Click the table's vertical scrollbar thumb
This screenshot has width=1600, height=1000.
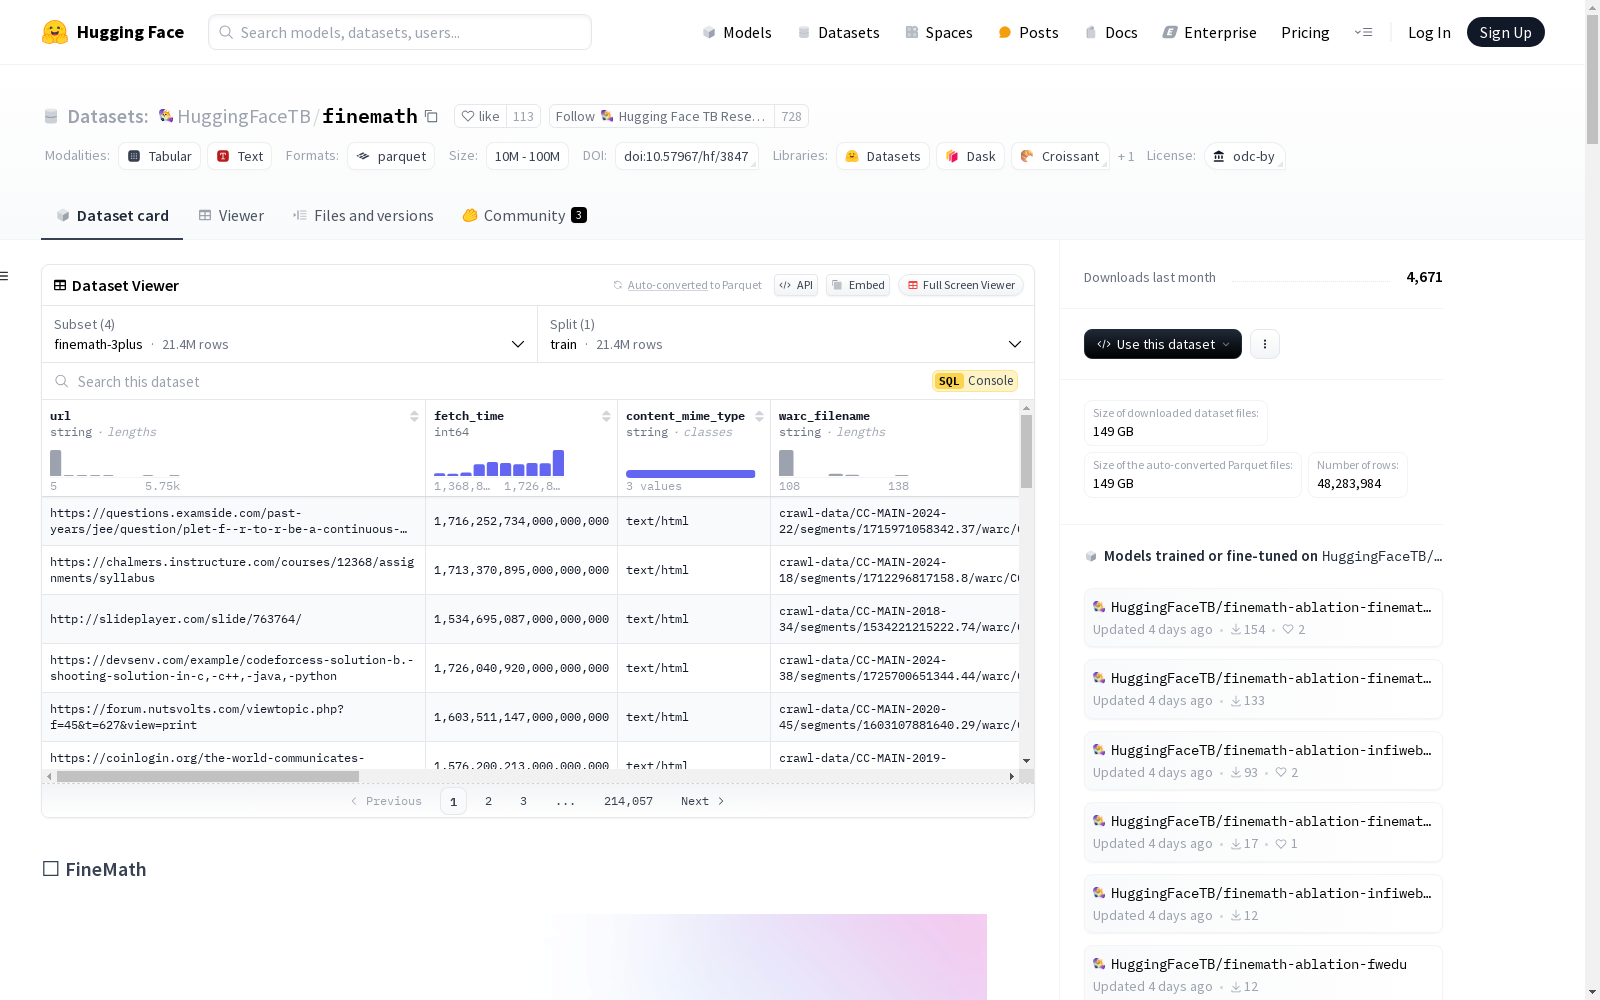(1026, 452)
